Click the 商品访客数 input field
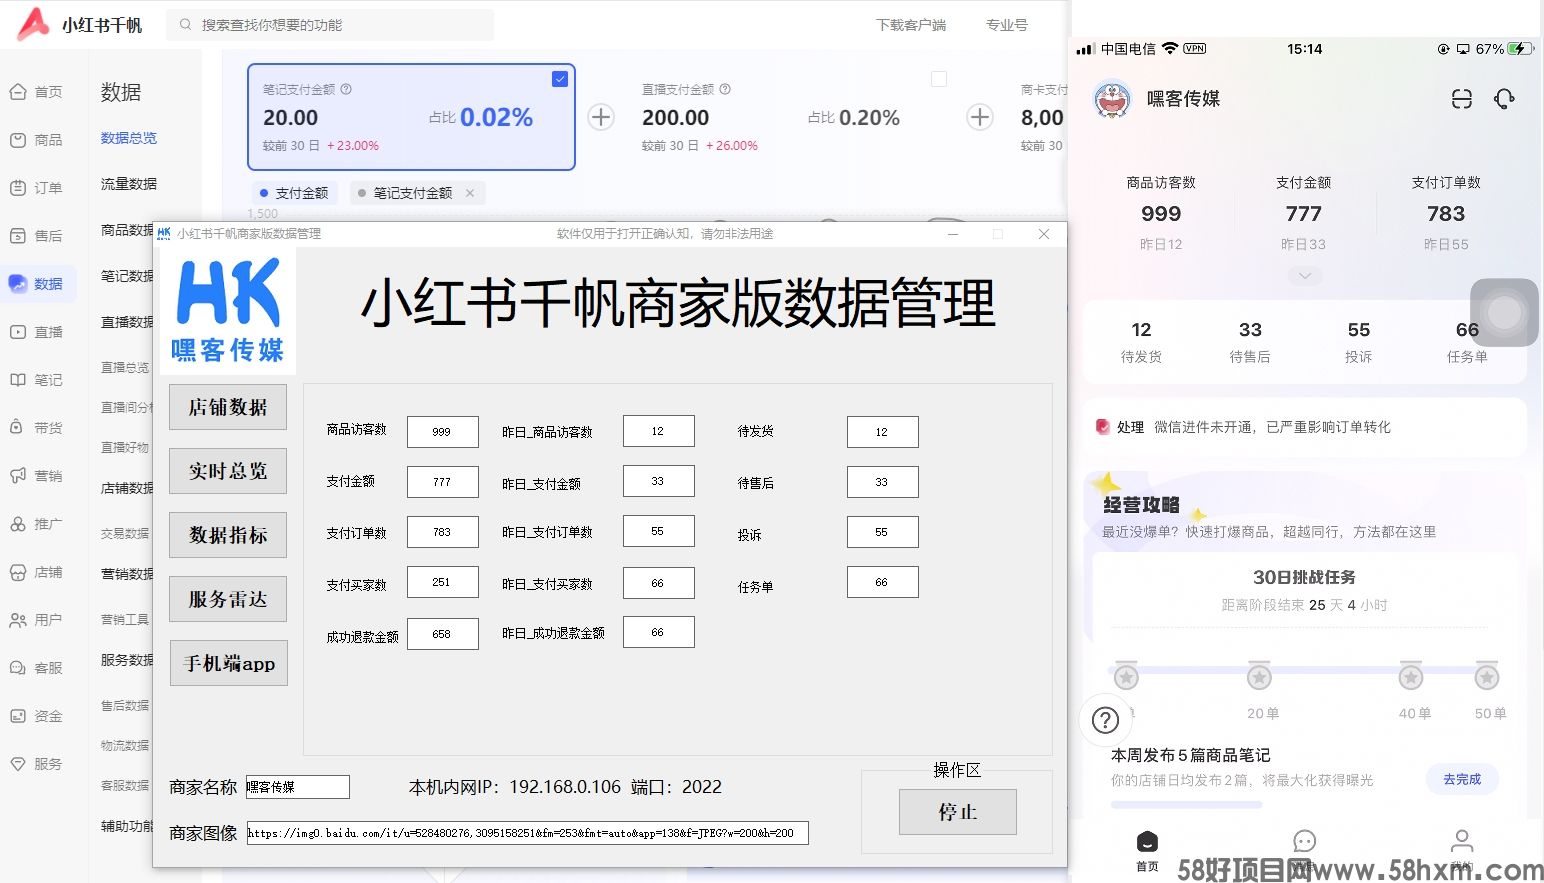The image size is (1544, 883). point(443,432)
